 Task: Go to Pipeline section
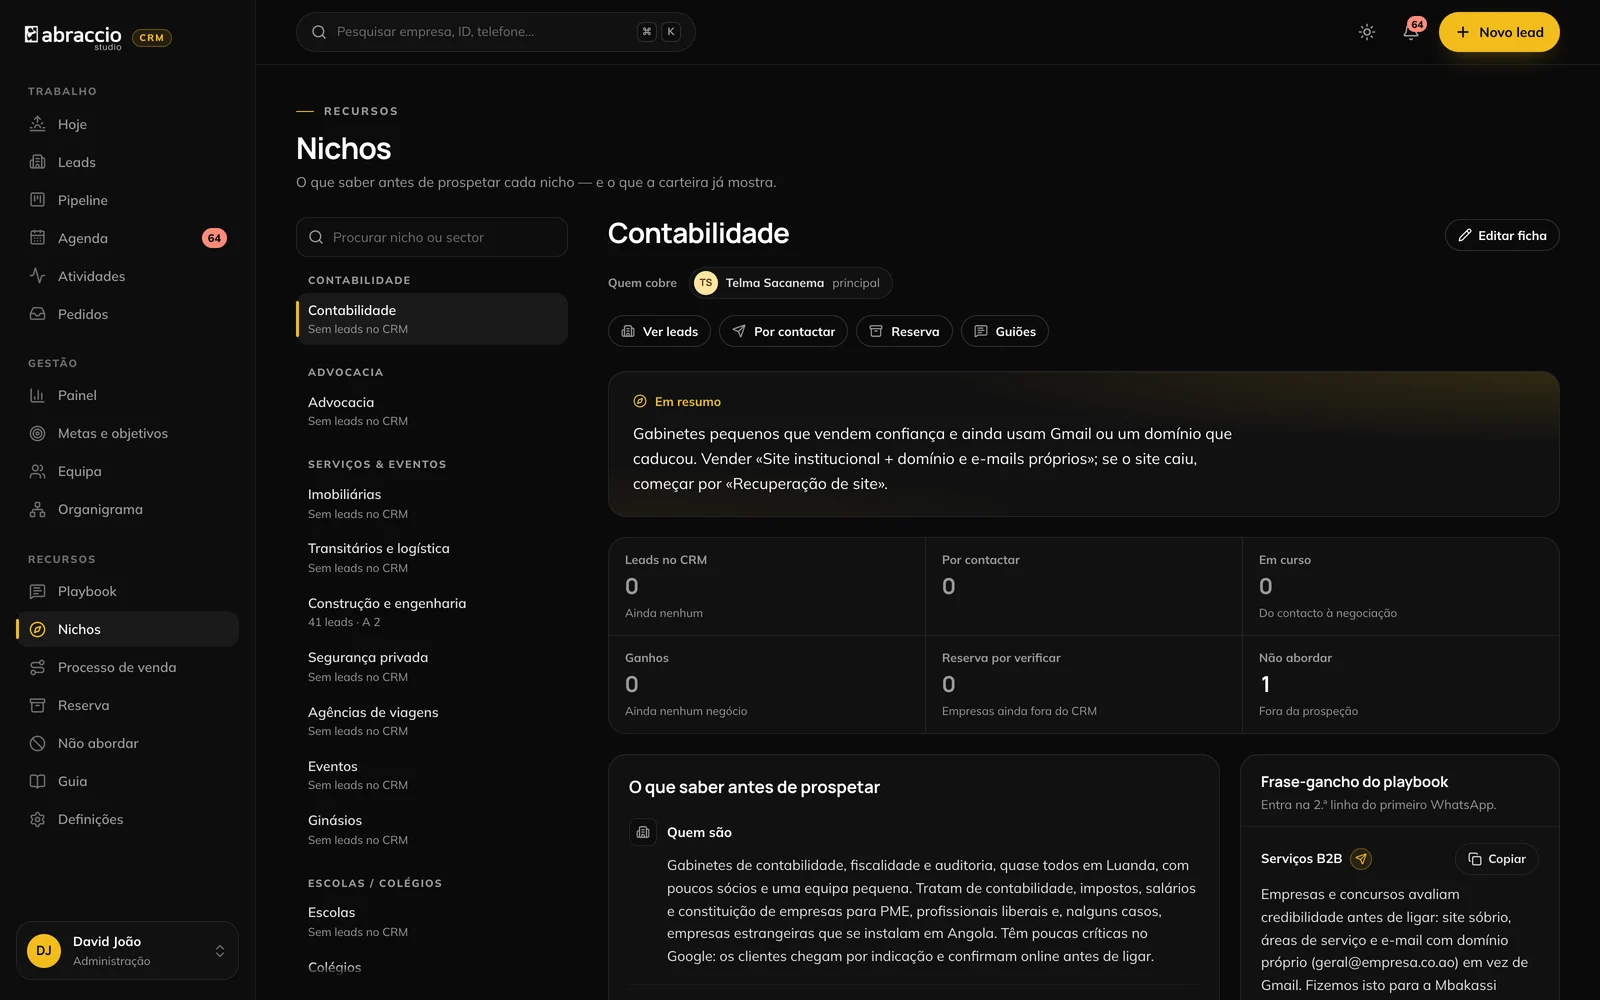[127, 200]
